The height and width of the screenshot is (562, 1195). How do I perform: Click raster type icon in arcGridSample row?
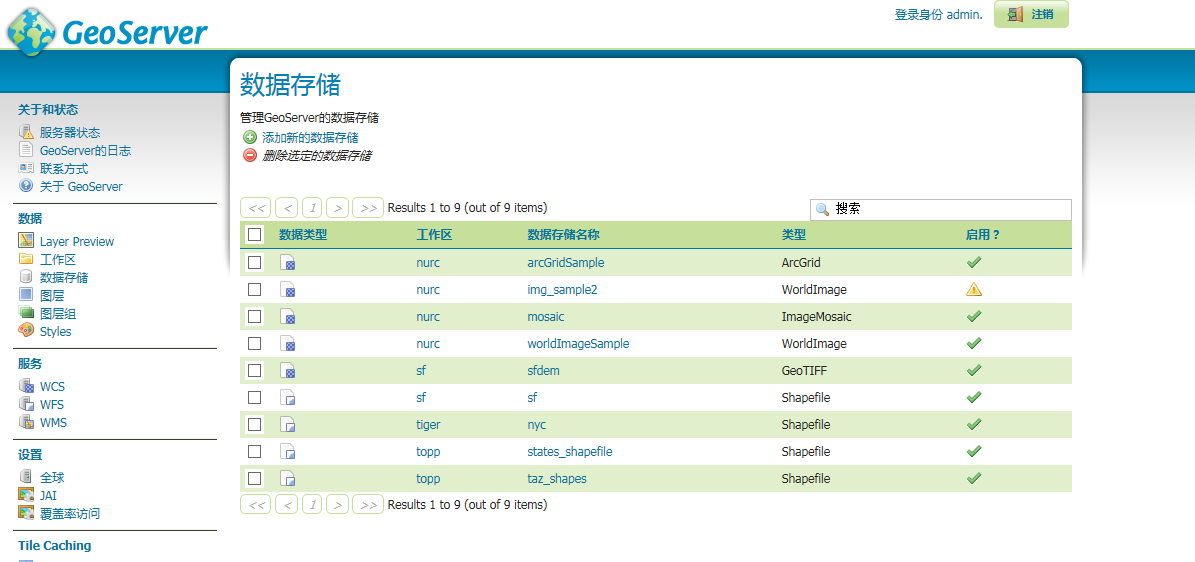(287, 263)
